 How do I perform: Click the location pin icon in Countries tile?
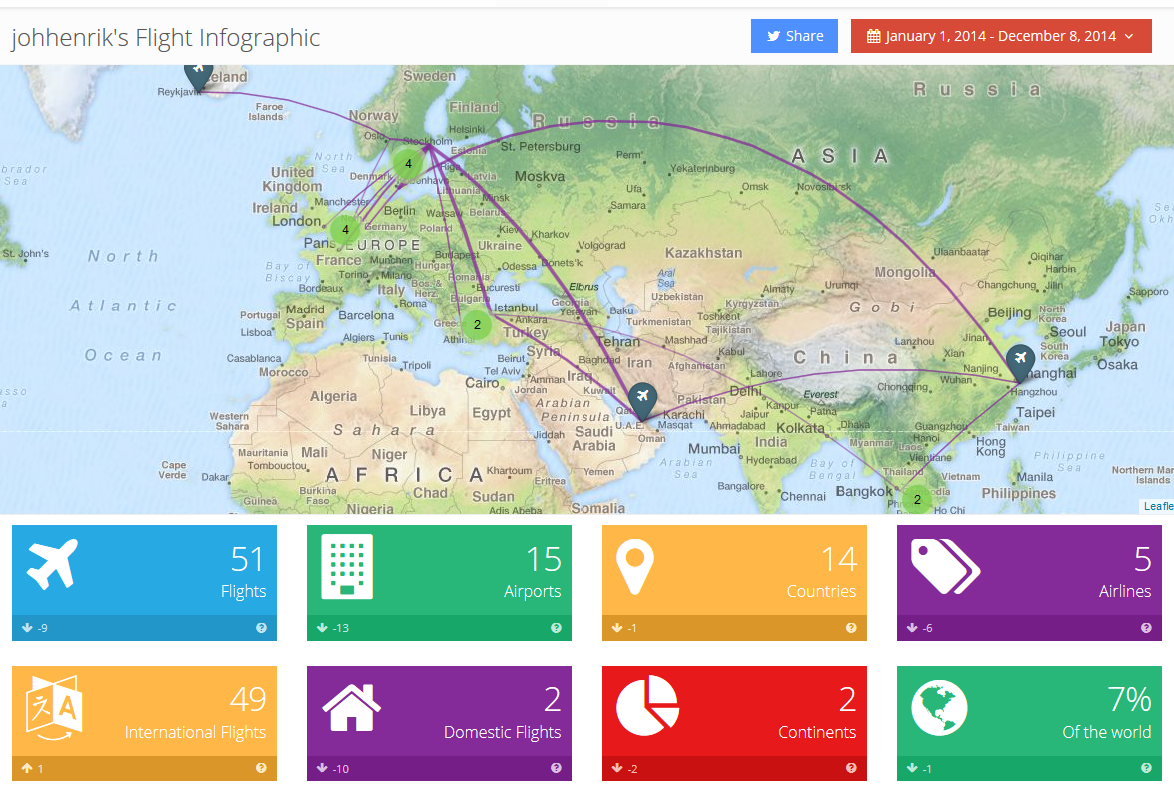pyautogui.click(x=635, y=567)
